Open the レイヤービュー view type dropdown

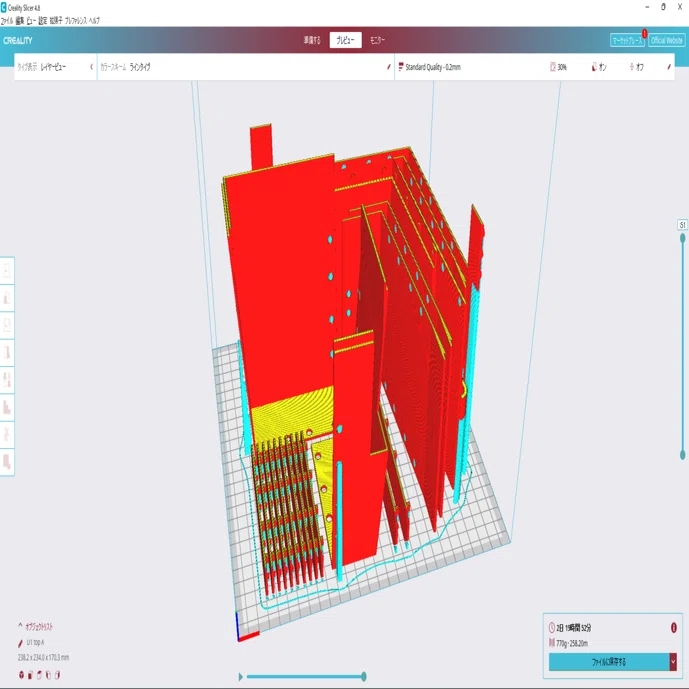(x=55, y=67)
